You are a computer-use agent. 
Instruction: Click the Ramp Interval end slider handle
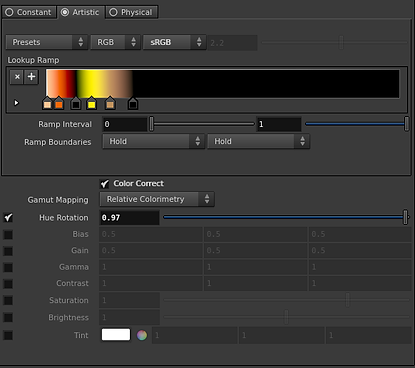tap(406, 124)
